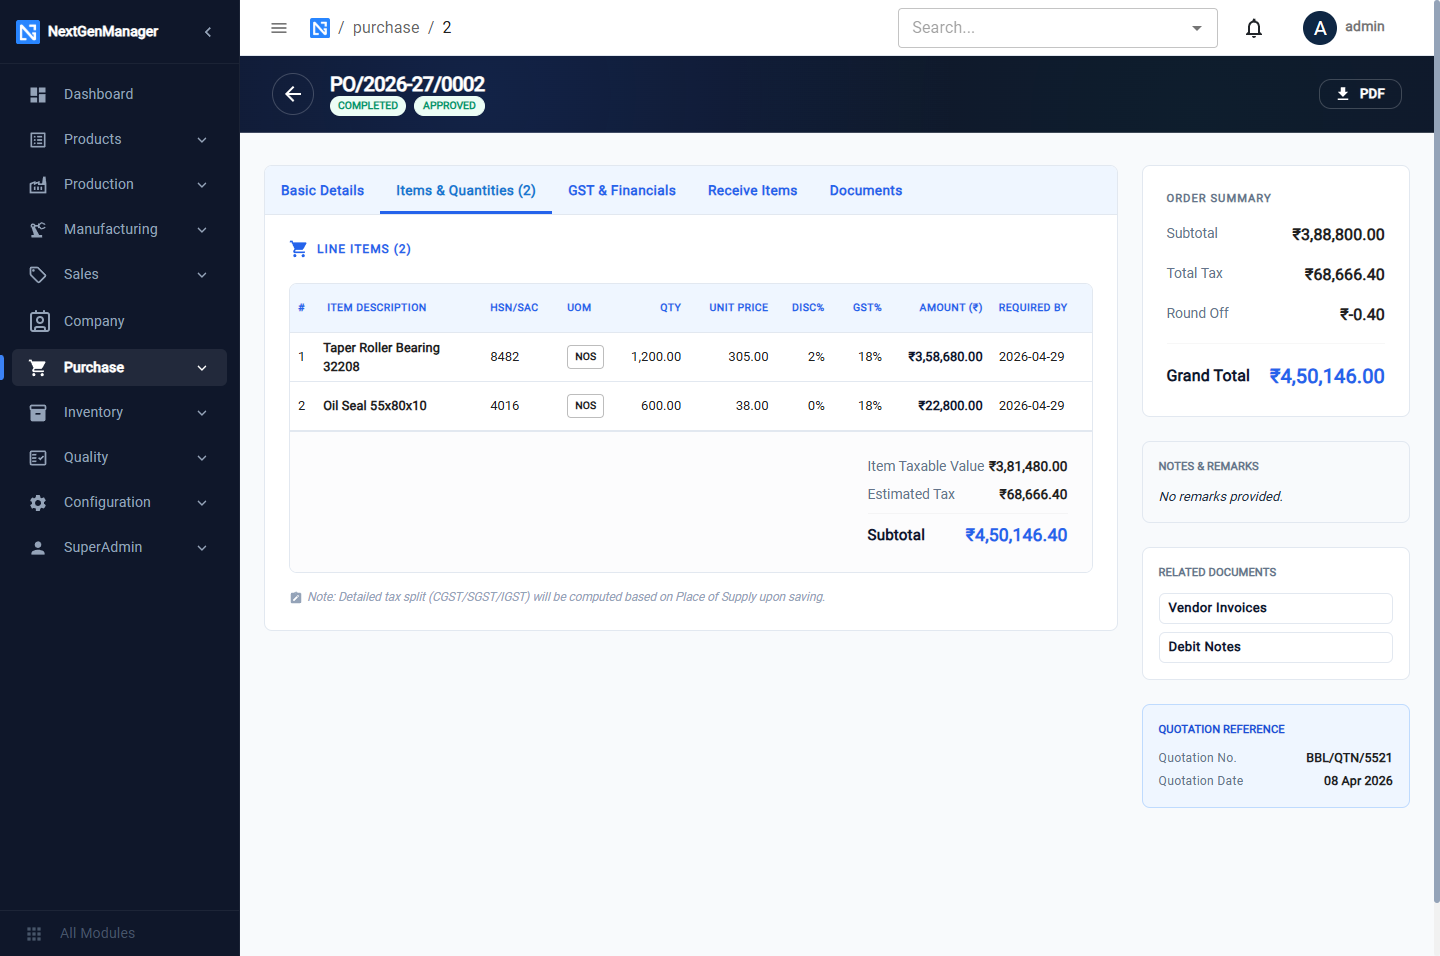Expand the Products menu chevron
Screen dimensions: 1440x956
pos(202,140)
